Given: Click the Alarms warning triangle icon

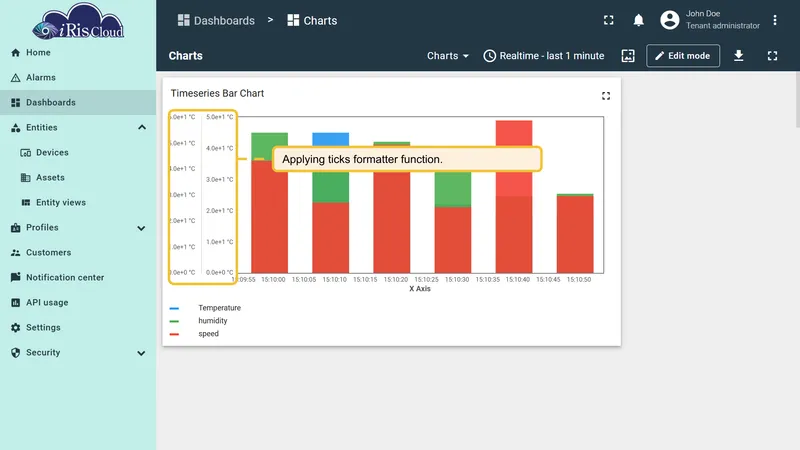Looking at the screenshot, I should pyautogui.click(x=15, y=78).
